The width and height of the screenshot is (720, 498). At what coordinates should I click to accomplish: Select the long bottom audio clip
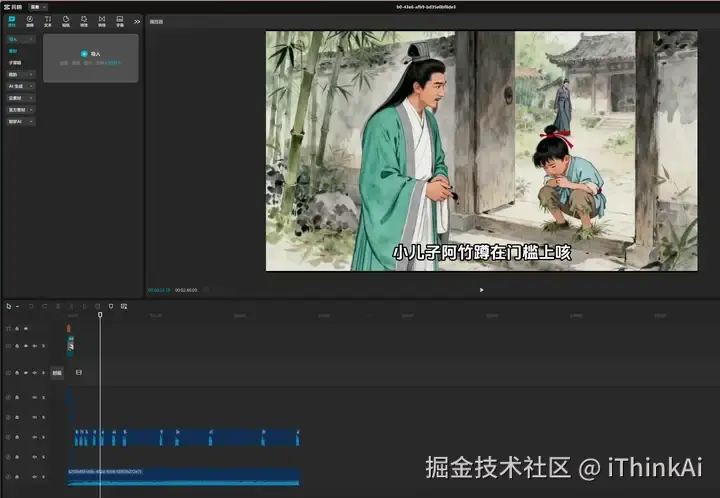click(184, 477)
